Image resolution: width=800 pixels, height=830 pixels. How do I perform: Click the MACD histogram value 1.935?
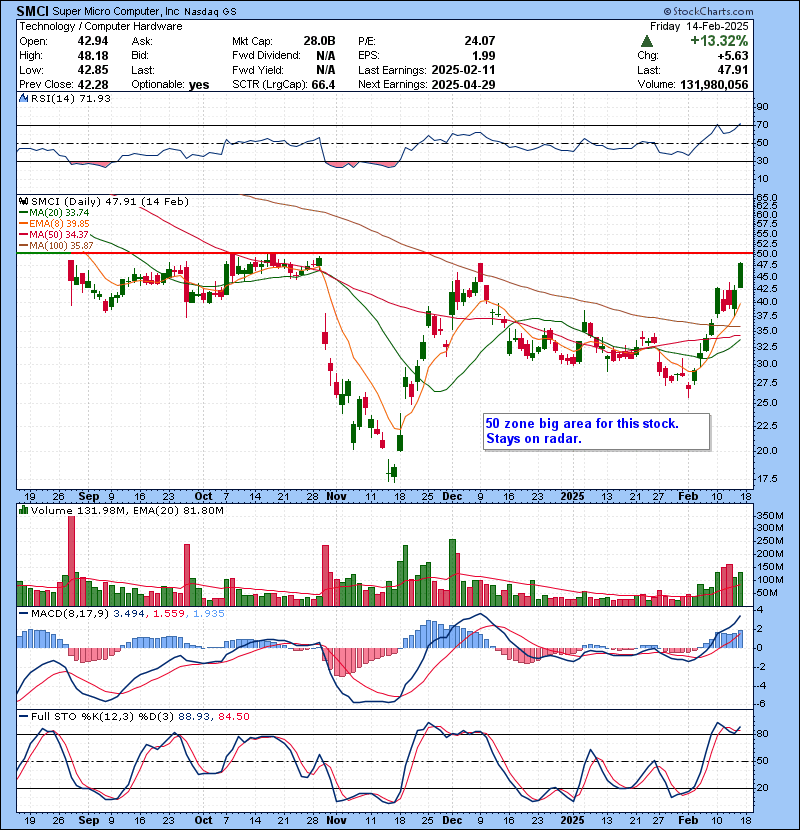[x=209, y=614]
